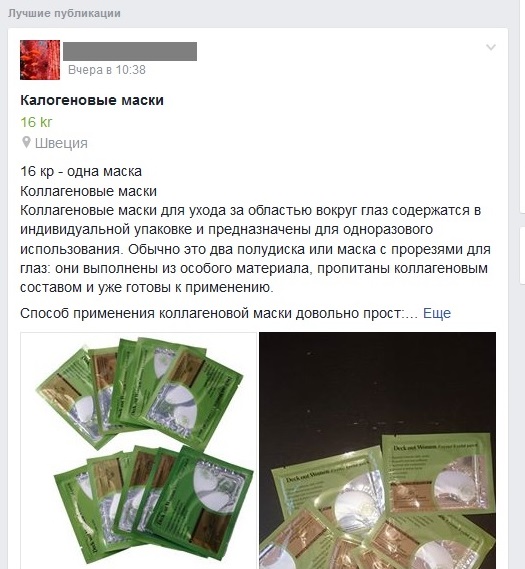Open the left photo on white background
Viewport: 525px width, 569px height.
coord(138,450)
